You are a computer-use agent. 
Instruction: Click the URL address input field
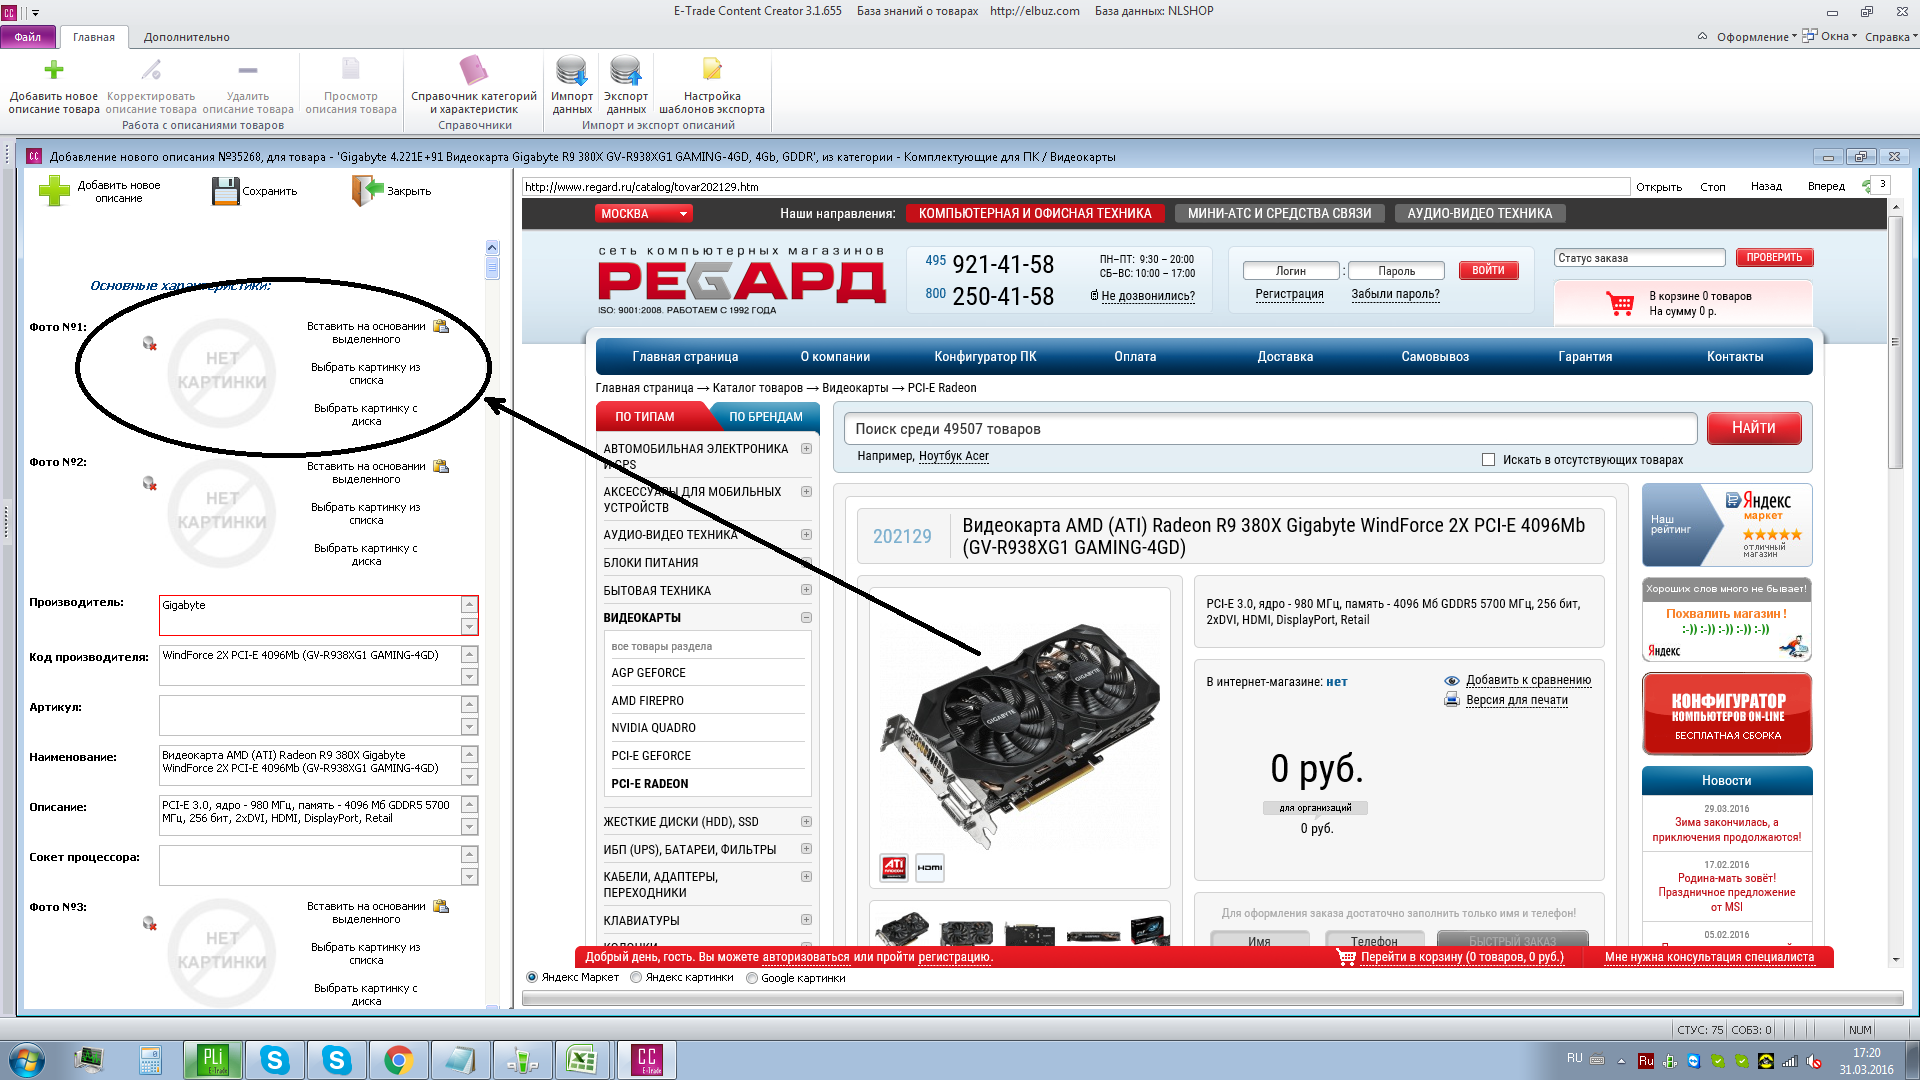pos(1076,187)
